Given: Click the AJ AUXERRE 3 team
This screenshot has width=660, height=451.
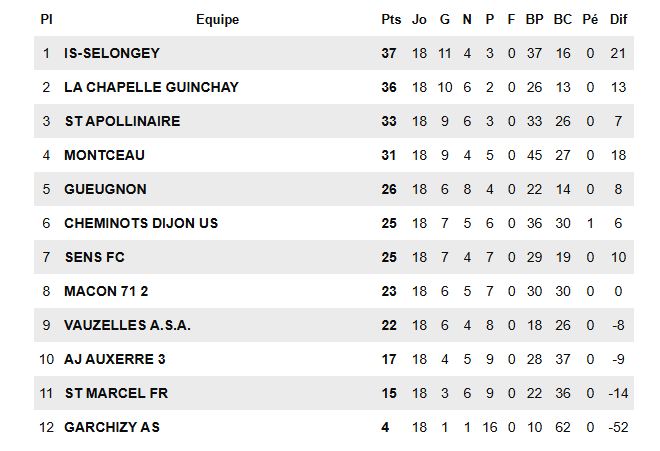Looking at the screenshot, I should (115, 359).
